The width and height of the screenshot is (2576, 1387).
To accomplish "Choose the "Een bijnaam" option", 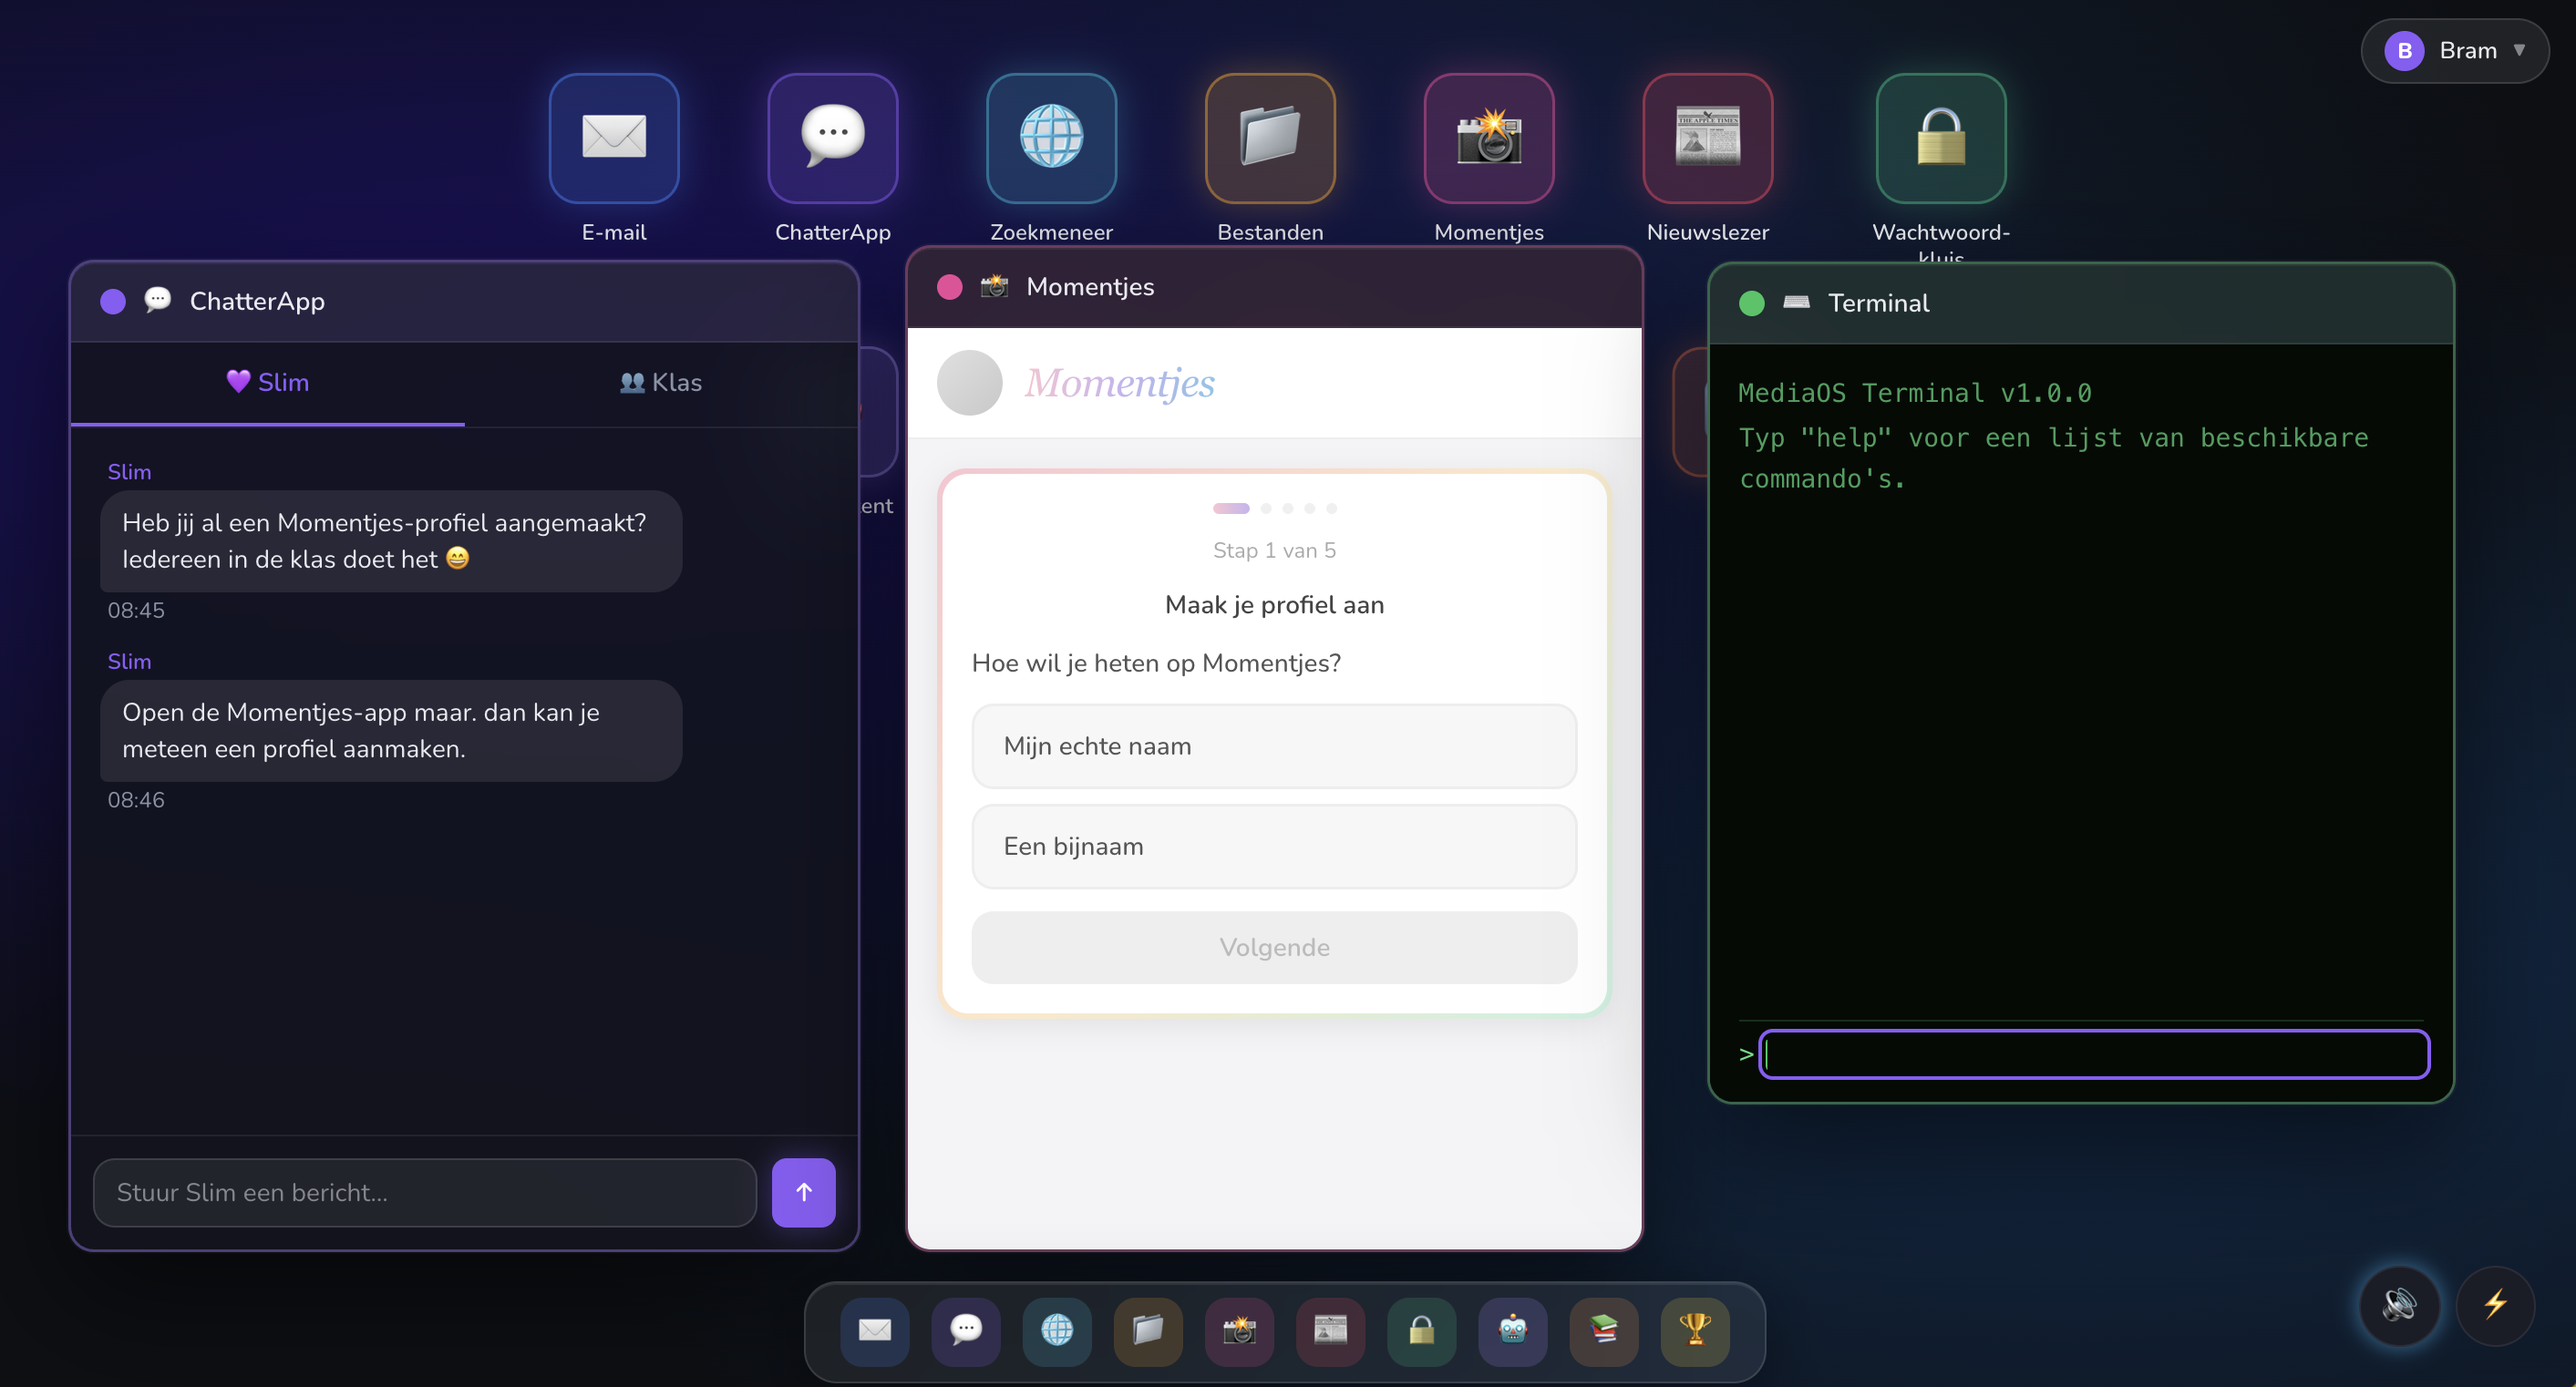I will coord(1274,846).
